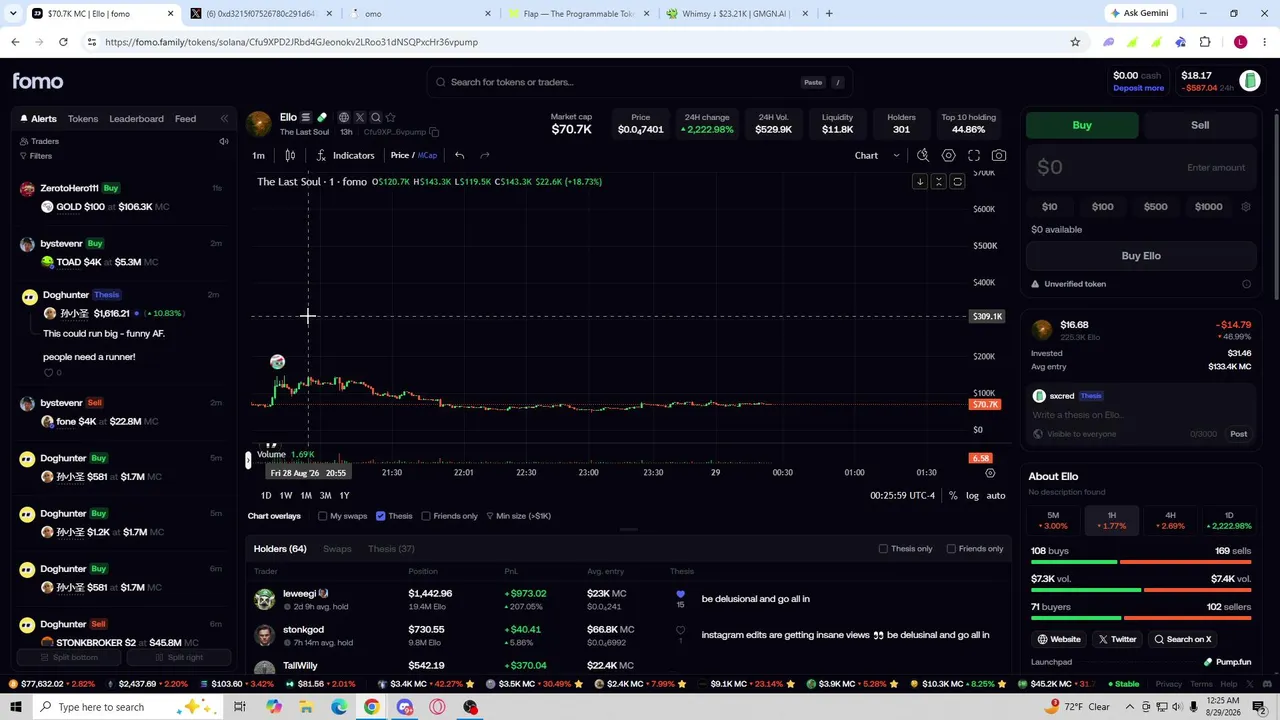Undo the last chart action
The image size is (1280, 720).
(459, 155)
